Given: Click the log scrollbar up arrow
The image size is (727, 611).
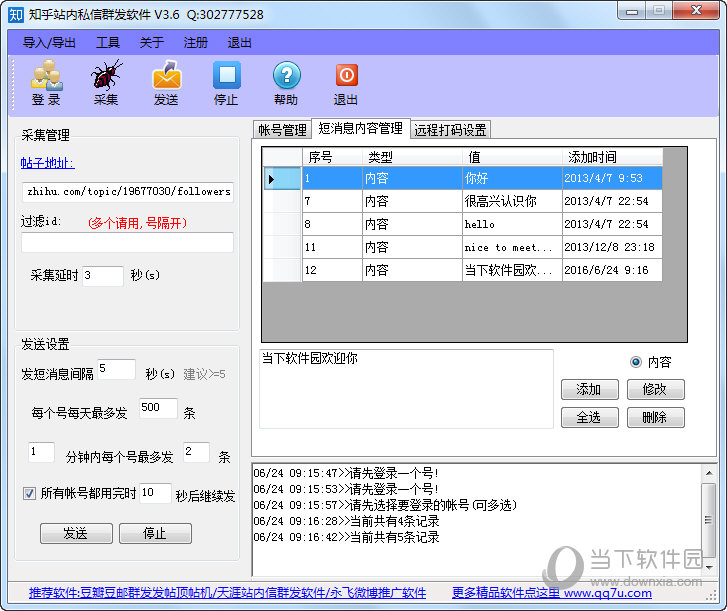Looking at the screenshot, I should (x=709, y=473).
